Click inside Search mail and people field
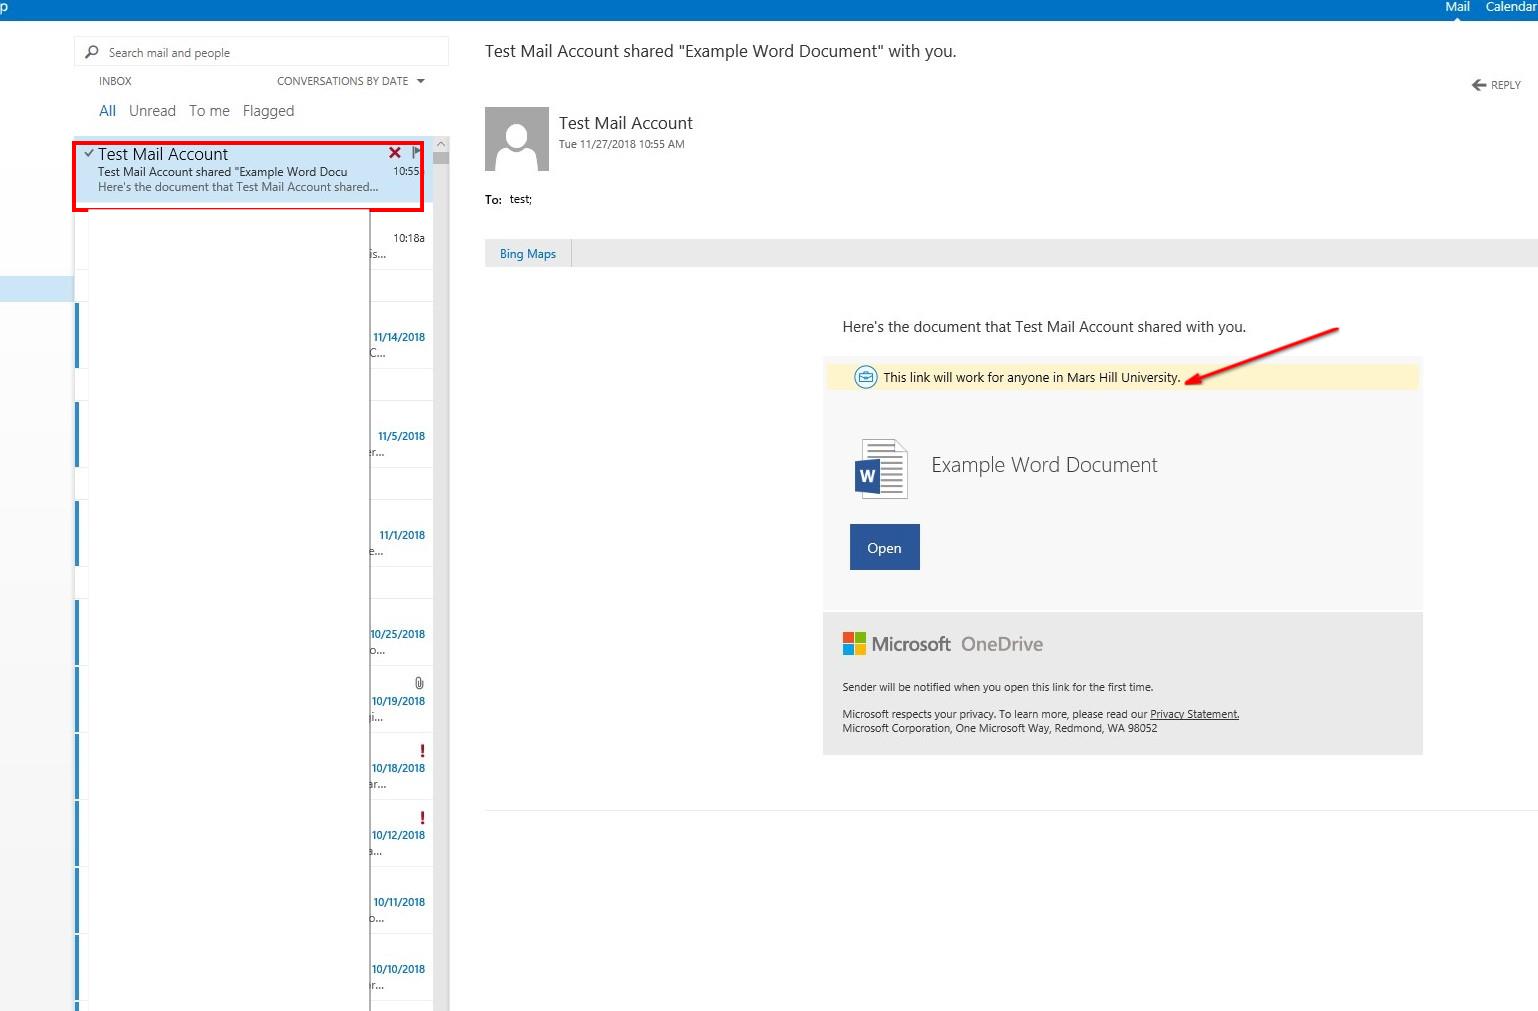 [x=261, y=52]
